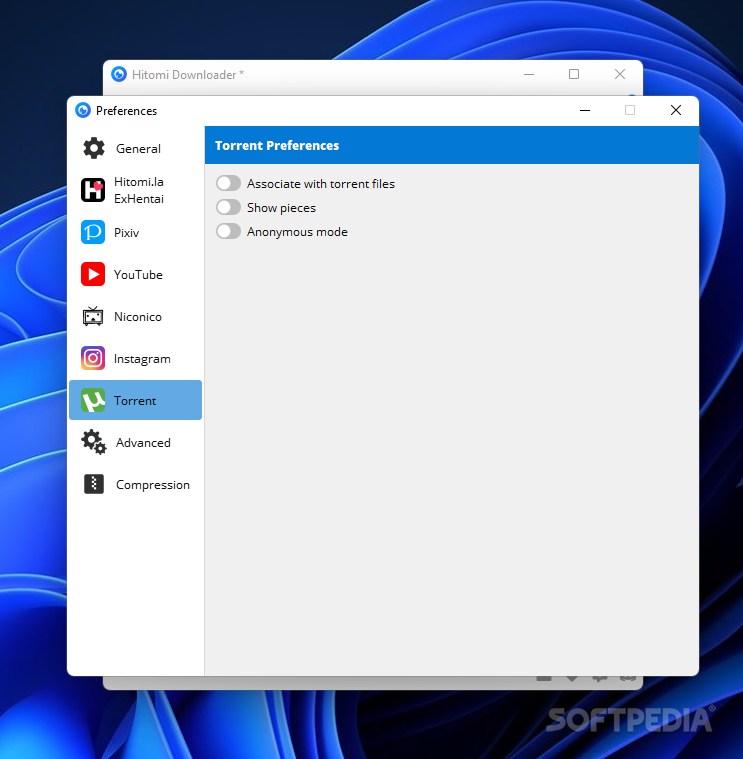Toggle Anonymous mode switch

[228, 231]
